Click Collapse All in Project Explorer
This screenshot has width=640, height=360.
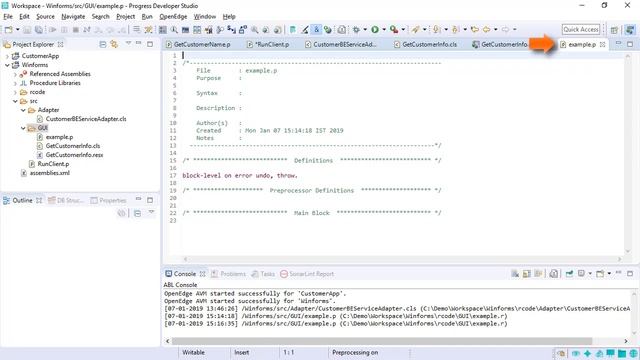pyautogui.click(x=103, y=44)
